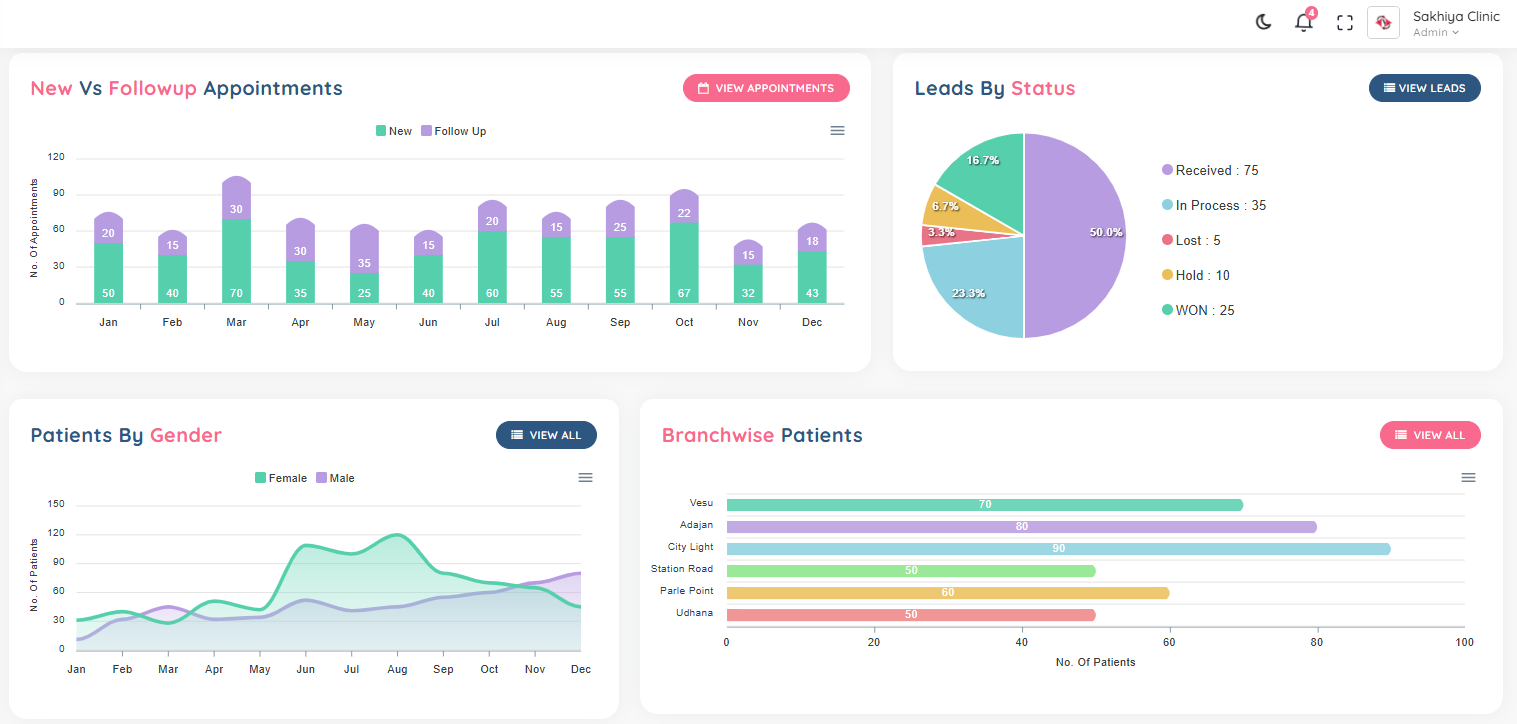Click the Sakhiya Clinic logo
The height and width of the screenshot is (724, 1517).
coord(1383,22)
